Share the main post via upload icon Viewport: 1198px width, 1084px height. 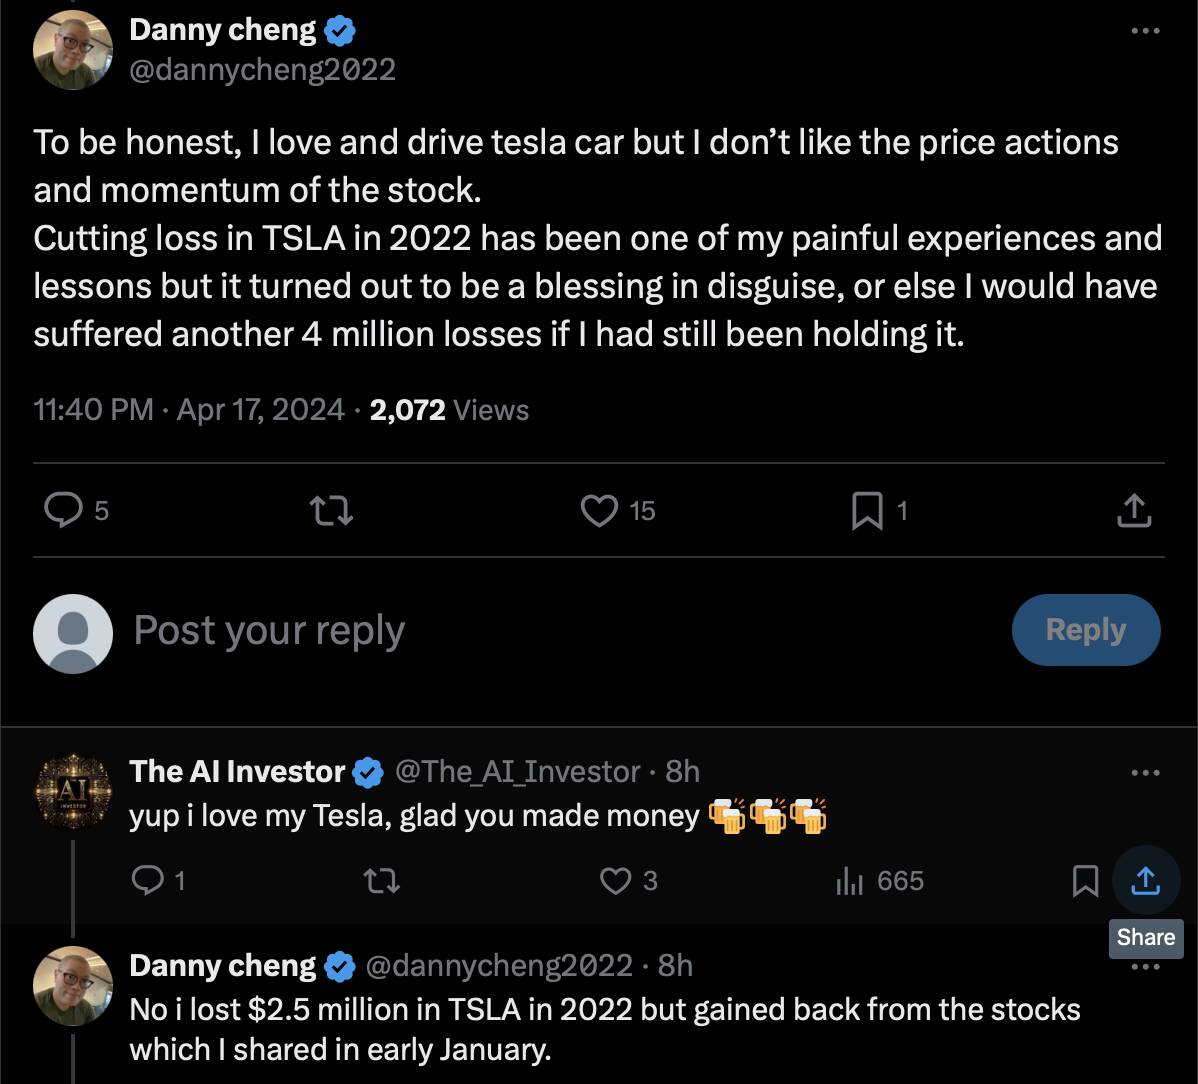tap(1133, 511)
